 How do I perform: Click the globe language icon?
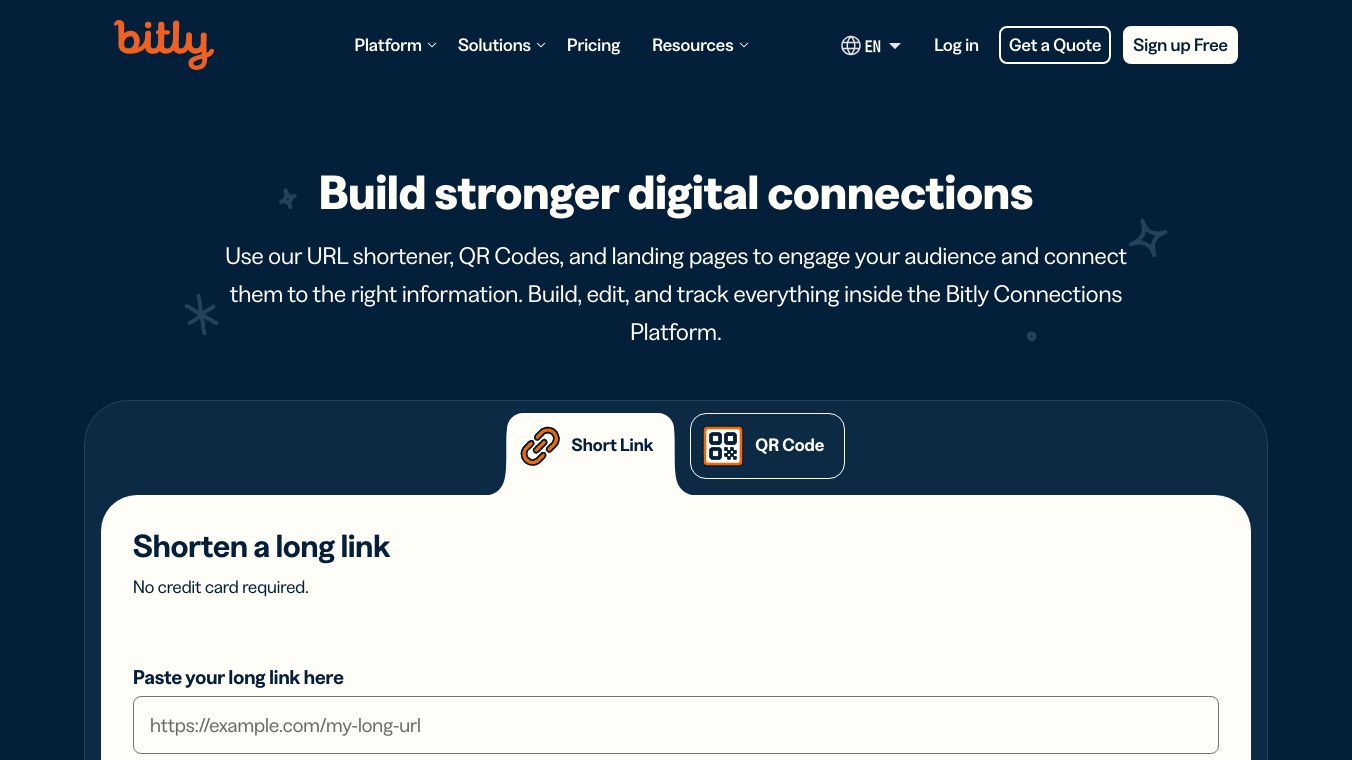tap(851, 45)
